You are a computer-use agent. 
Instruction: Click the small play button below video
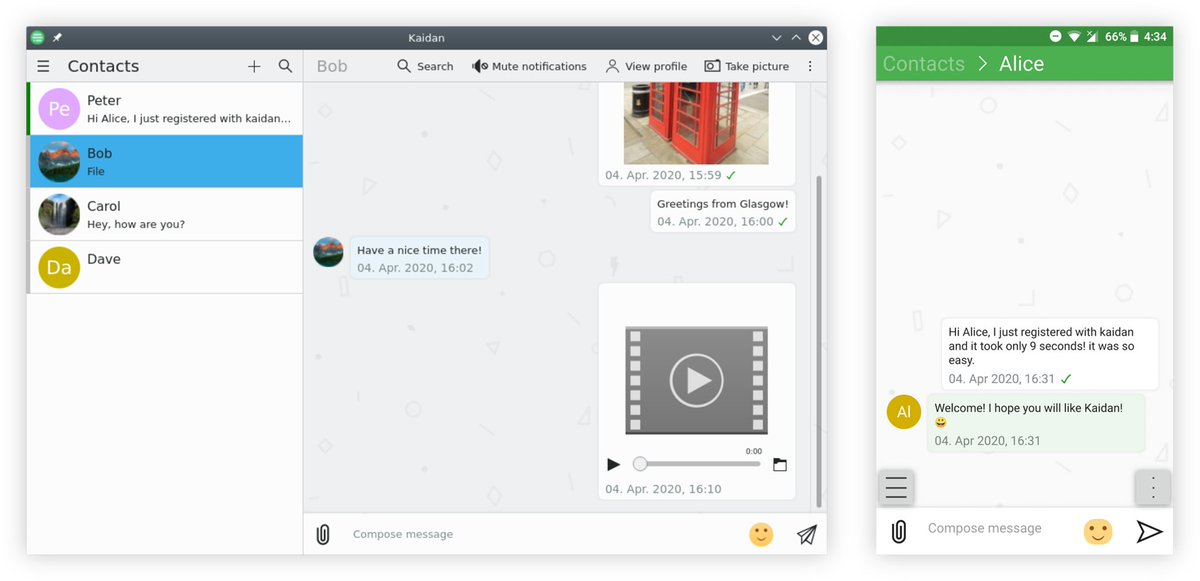click(614, 464)
